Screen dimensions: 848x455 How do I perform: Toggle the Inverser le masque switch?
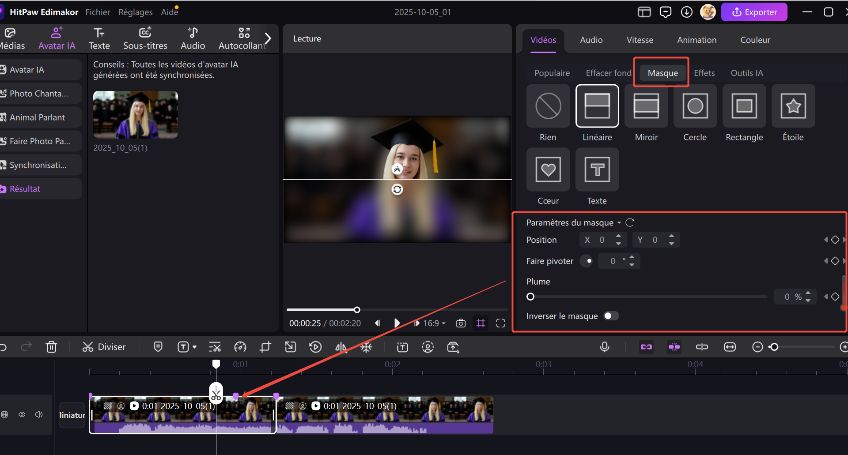pos(610,316)
